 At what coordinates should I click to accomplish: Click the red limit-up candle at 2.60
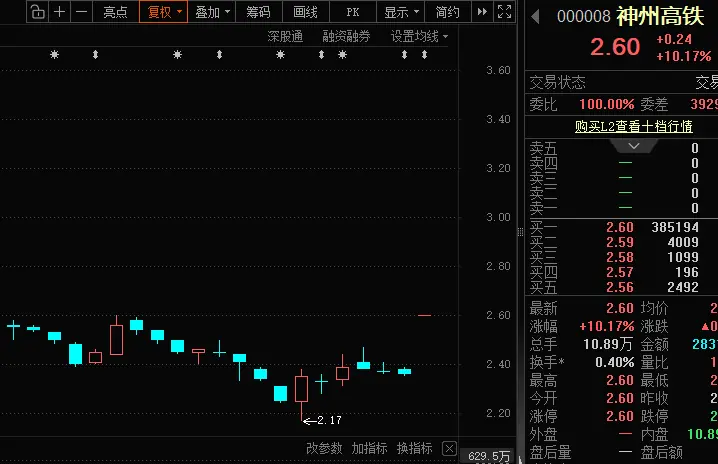coord(424,315)
